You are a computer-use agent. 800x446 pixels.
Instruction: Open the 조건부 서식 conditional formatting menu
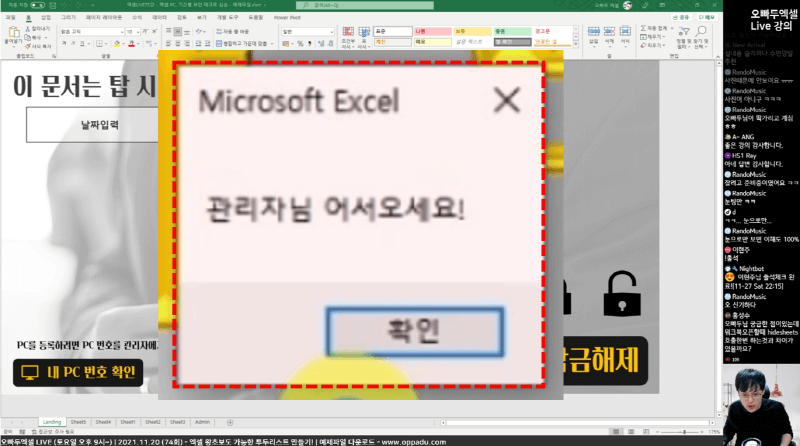pyautogui.click(x=348, y=38)
